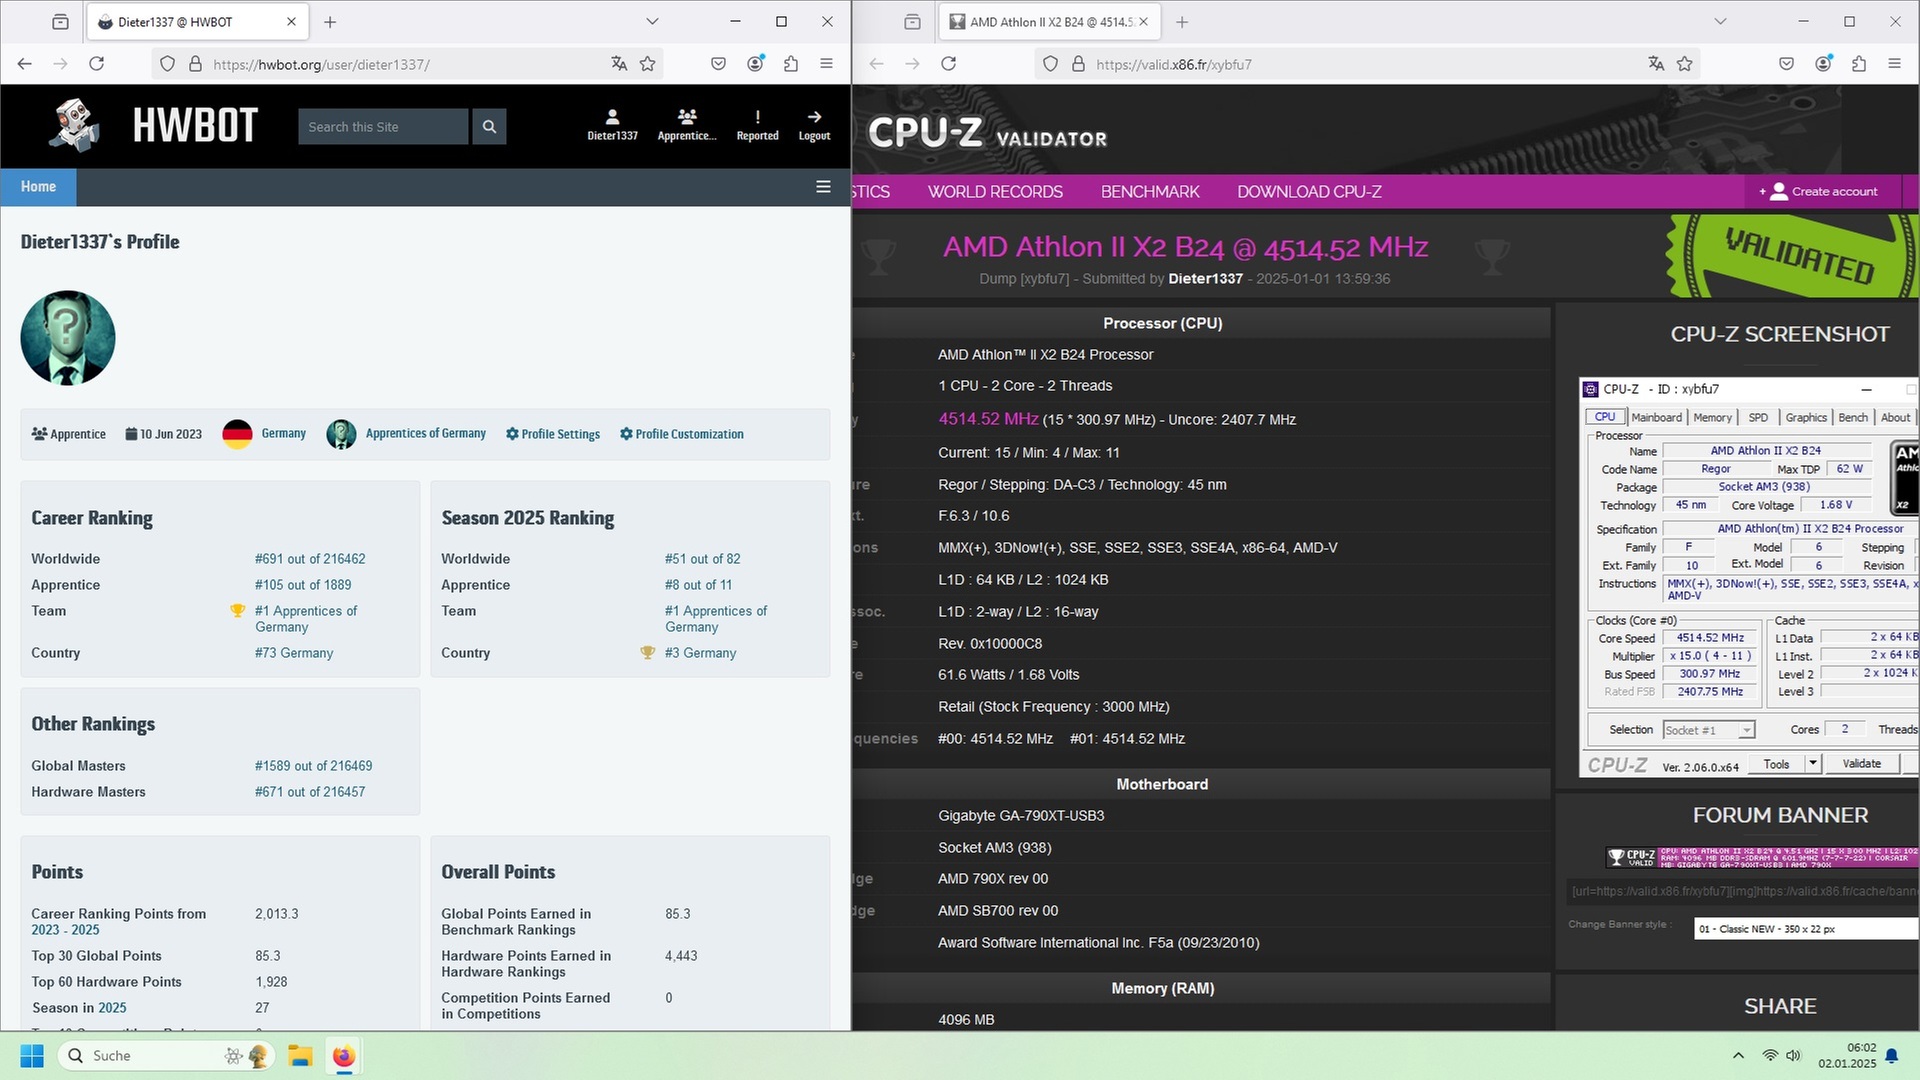Viewport: 1920px width, 1080px height.
Task: Open extensions icon in HWBOT browser window
Action: pos(791,64)
